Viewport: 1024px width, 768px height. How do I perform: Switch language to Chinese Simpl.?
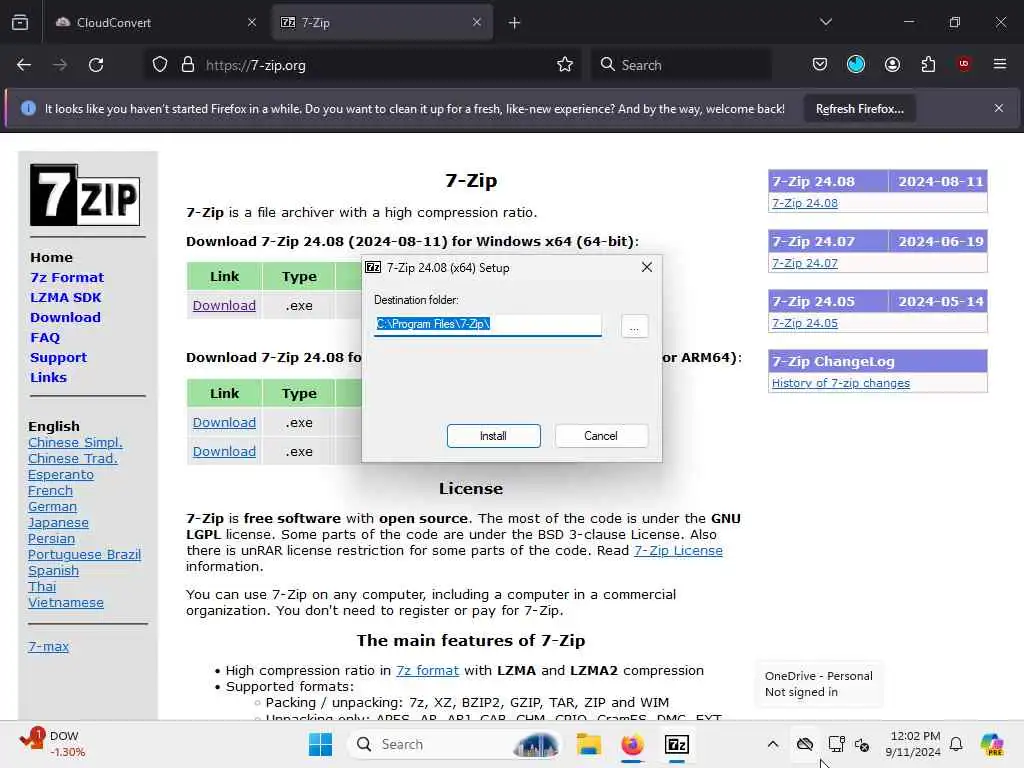pyautogui.click(x=75, y=443)
